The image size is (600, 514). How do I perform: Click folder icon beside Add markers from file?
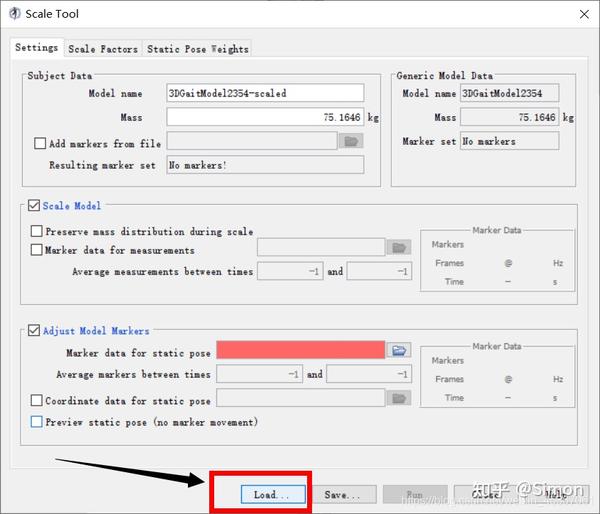351,141
